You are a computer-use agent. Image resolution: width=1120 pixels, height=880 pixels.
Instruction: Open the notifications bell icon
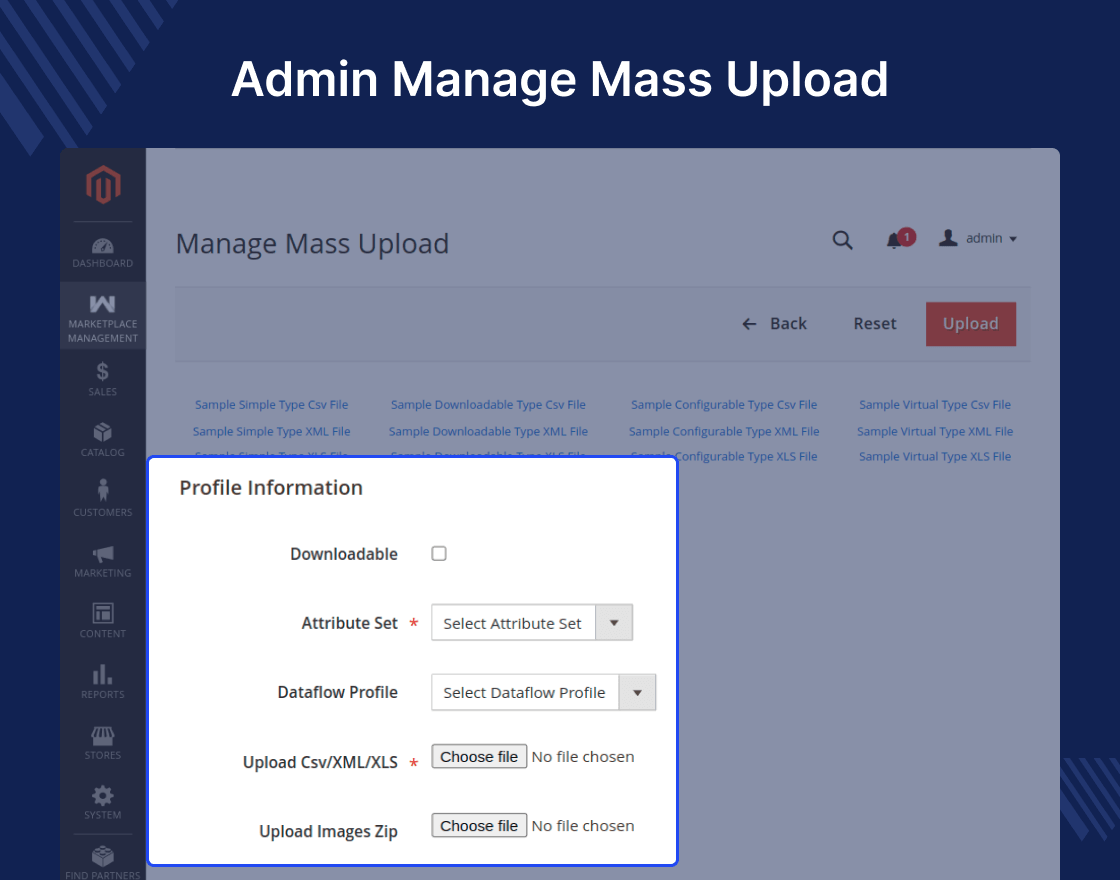point(894,240)
